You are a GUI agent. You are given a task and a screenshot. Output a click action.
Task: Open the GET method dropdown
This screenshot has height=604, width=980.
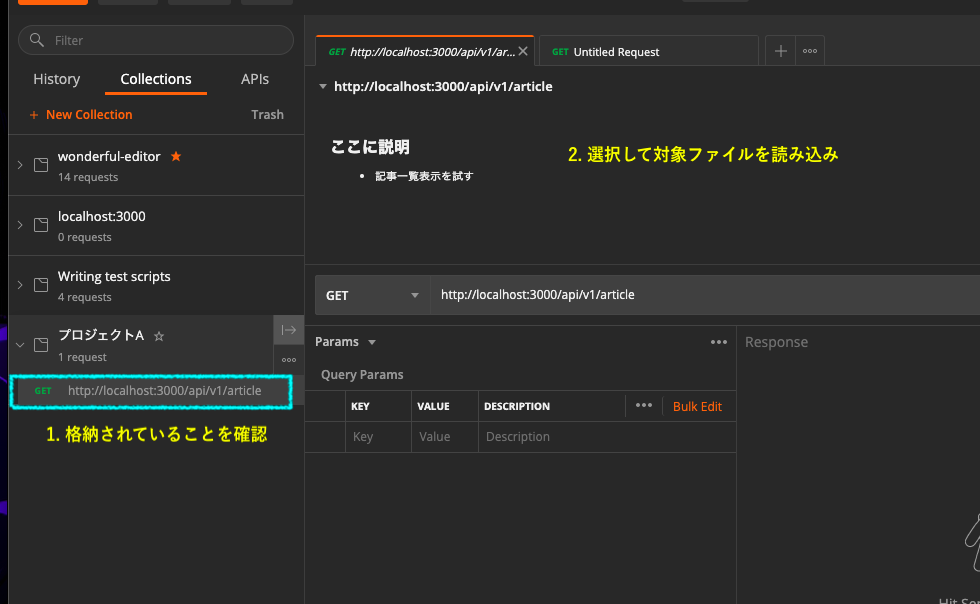[x=372, y=295]
